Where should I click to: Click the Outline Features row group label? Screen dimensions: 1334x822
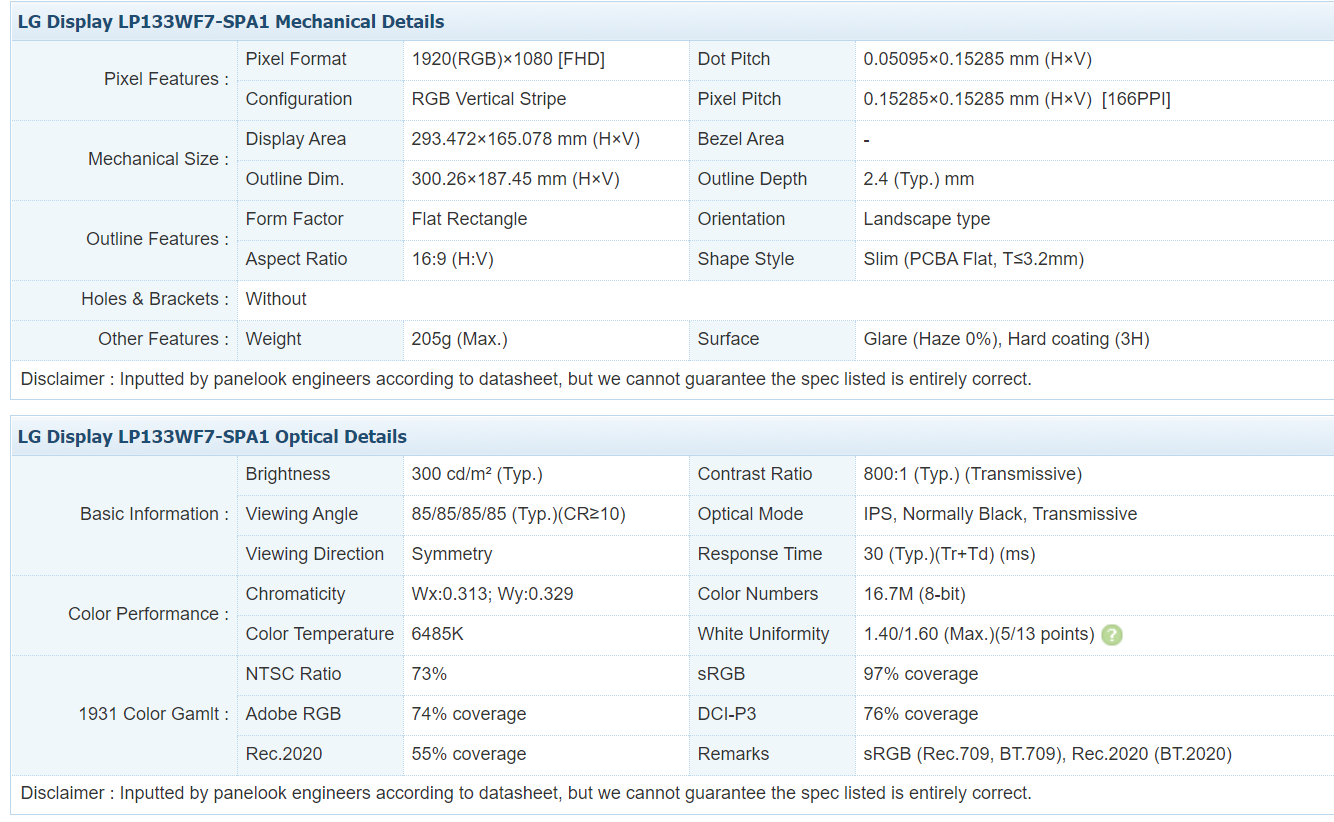coord(157,239)
